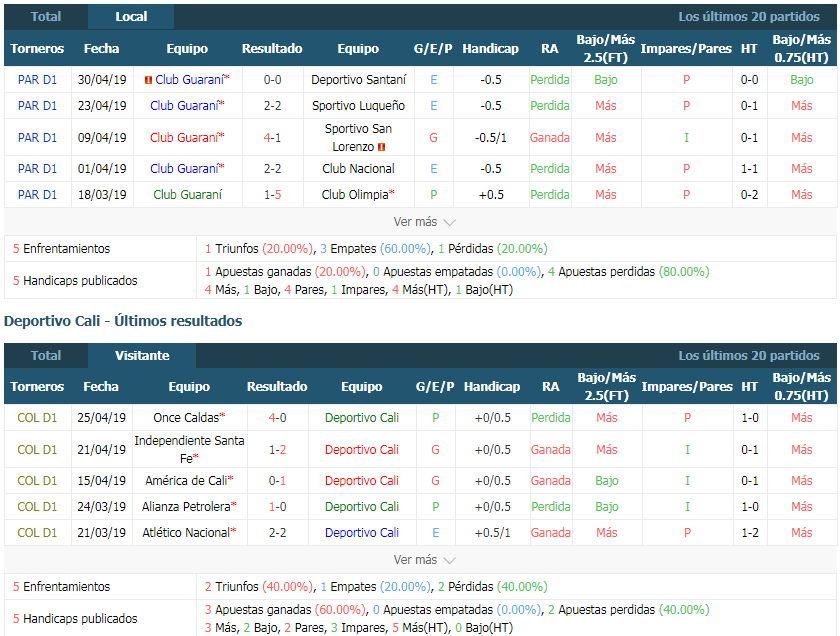Open América de Cali team link
Screen dimensions: 840x636
pyautogui.click(x=186, y=481)
